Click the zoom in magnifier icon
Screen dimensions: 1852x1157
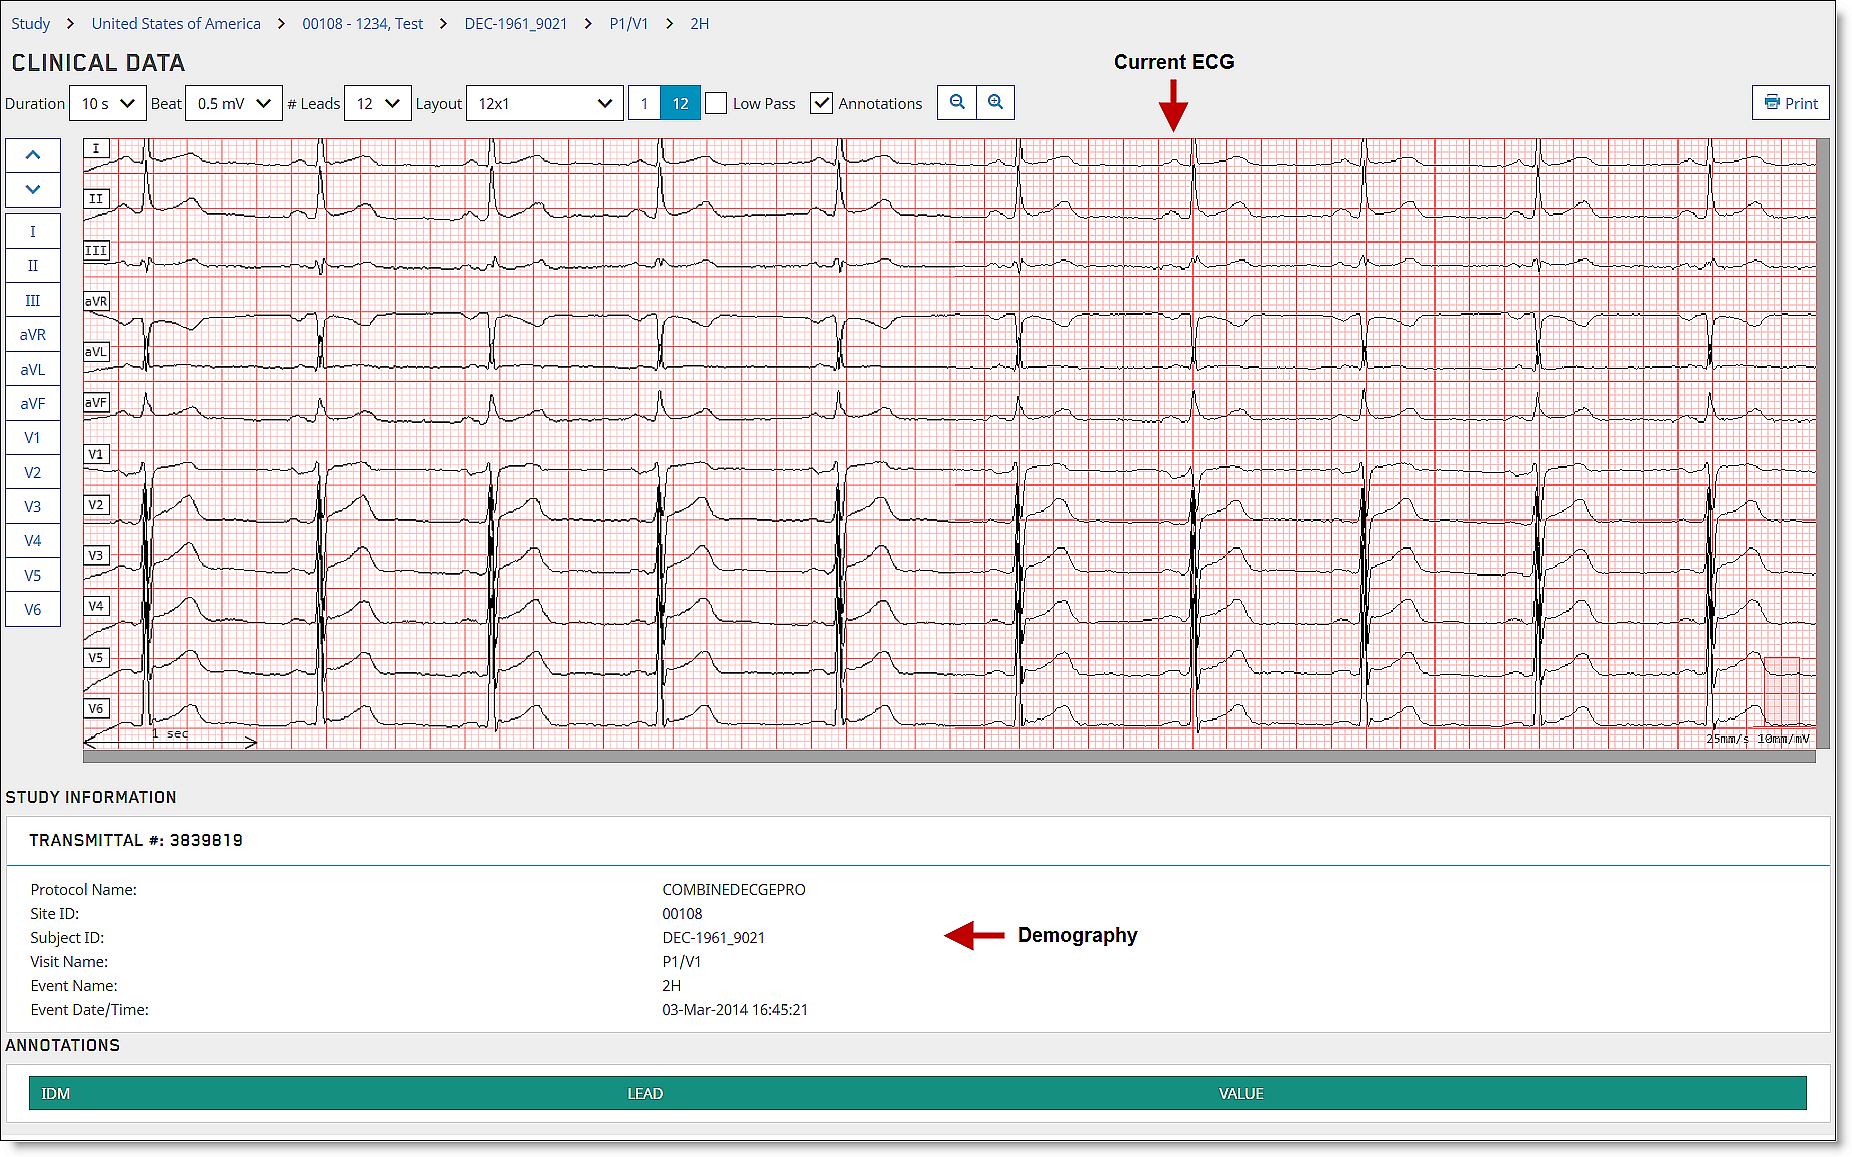(x=995, y=102)
